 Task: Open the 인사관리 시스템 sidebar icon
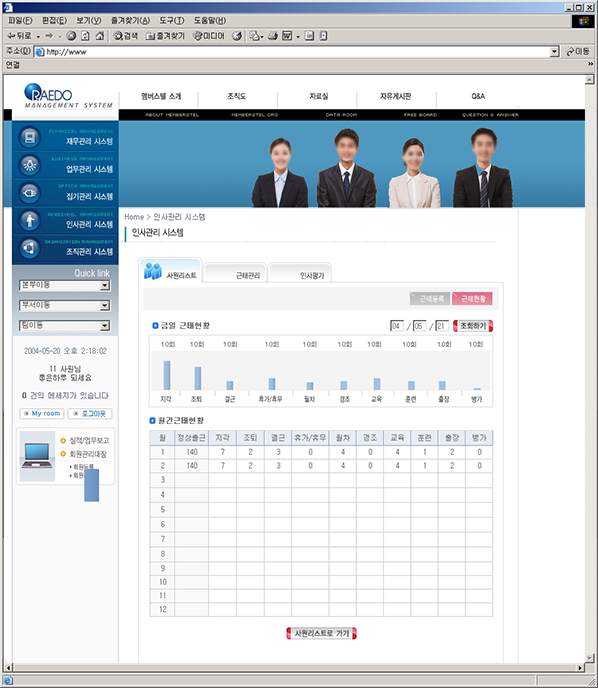click(30, 220)
